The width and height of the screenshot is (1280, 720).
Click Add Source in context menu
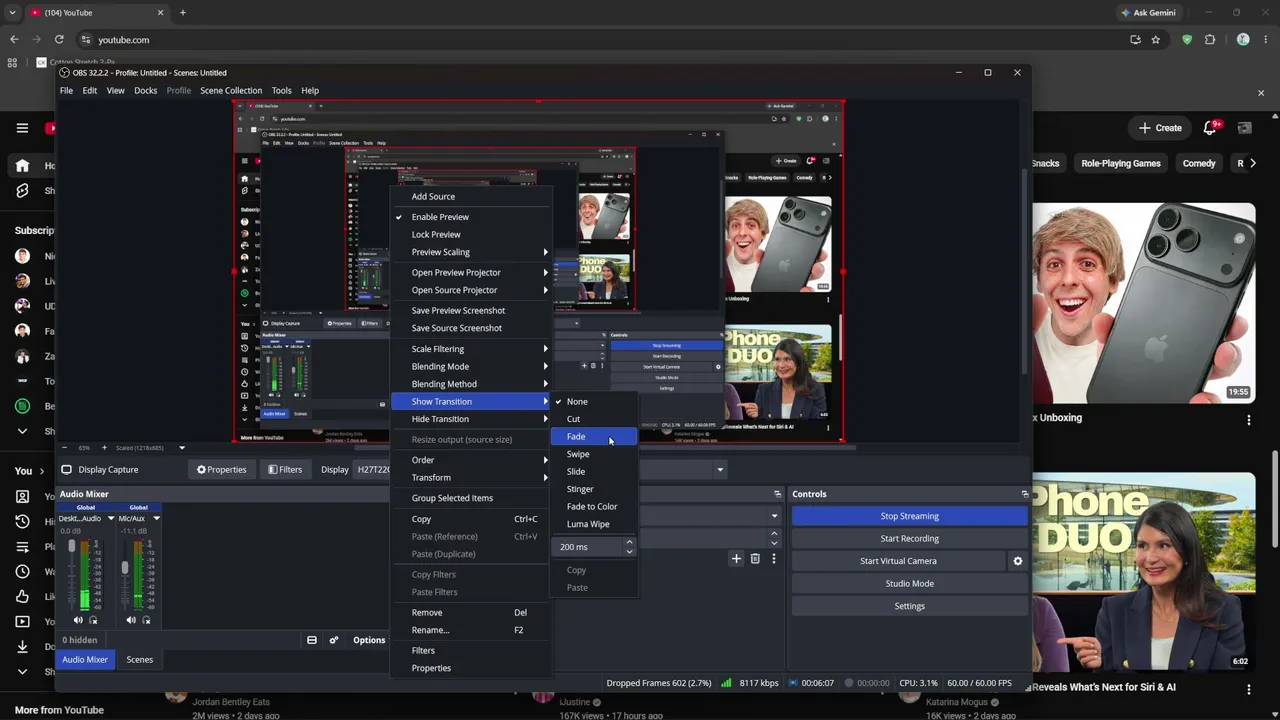[470, 197]
